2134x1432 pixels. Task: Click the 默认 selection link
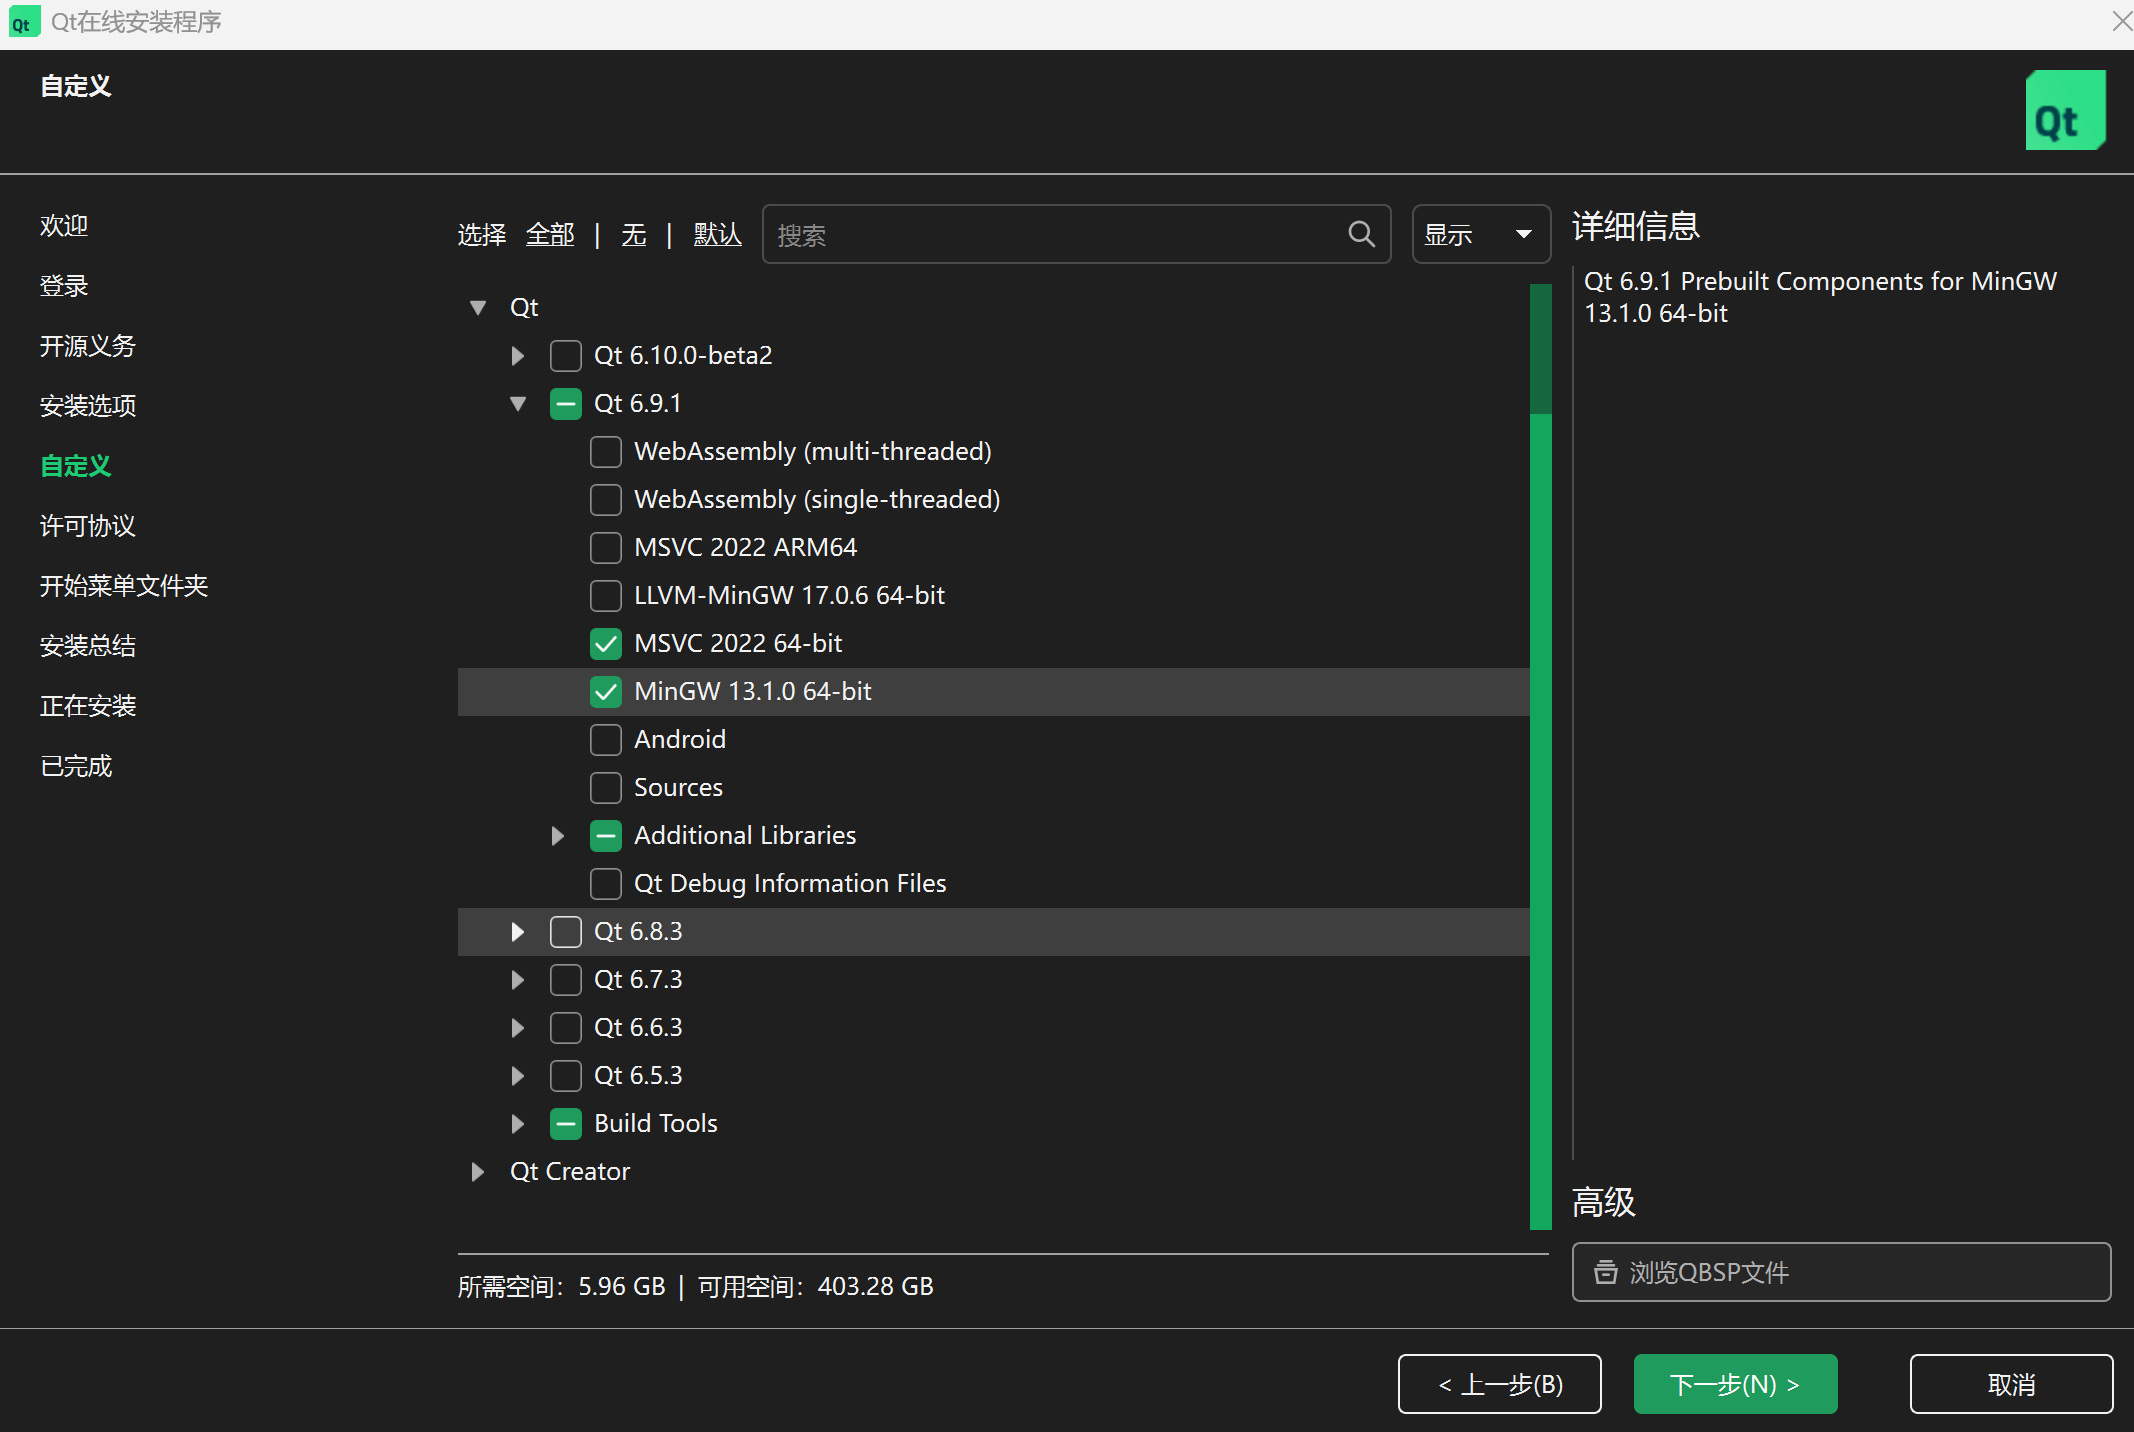[717, 235]
